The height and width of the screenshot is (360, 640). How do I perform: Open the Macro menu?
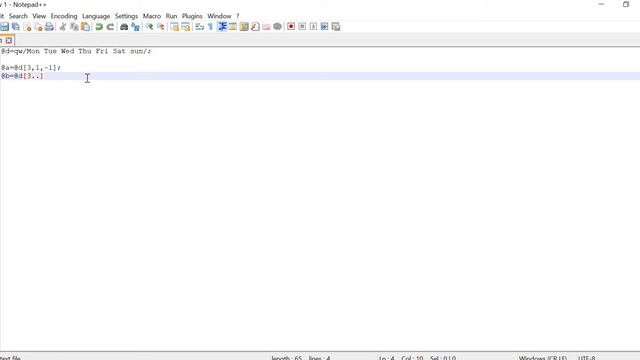pyautogui.click(x=152, y=16)
